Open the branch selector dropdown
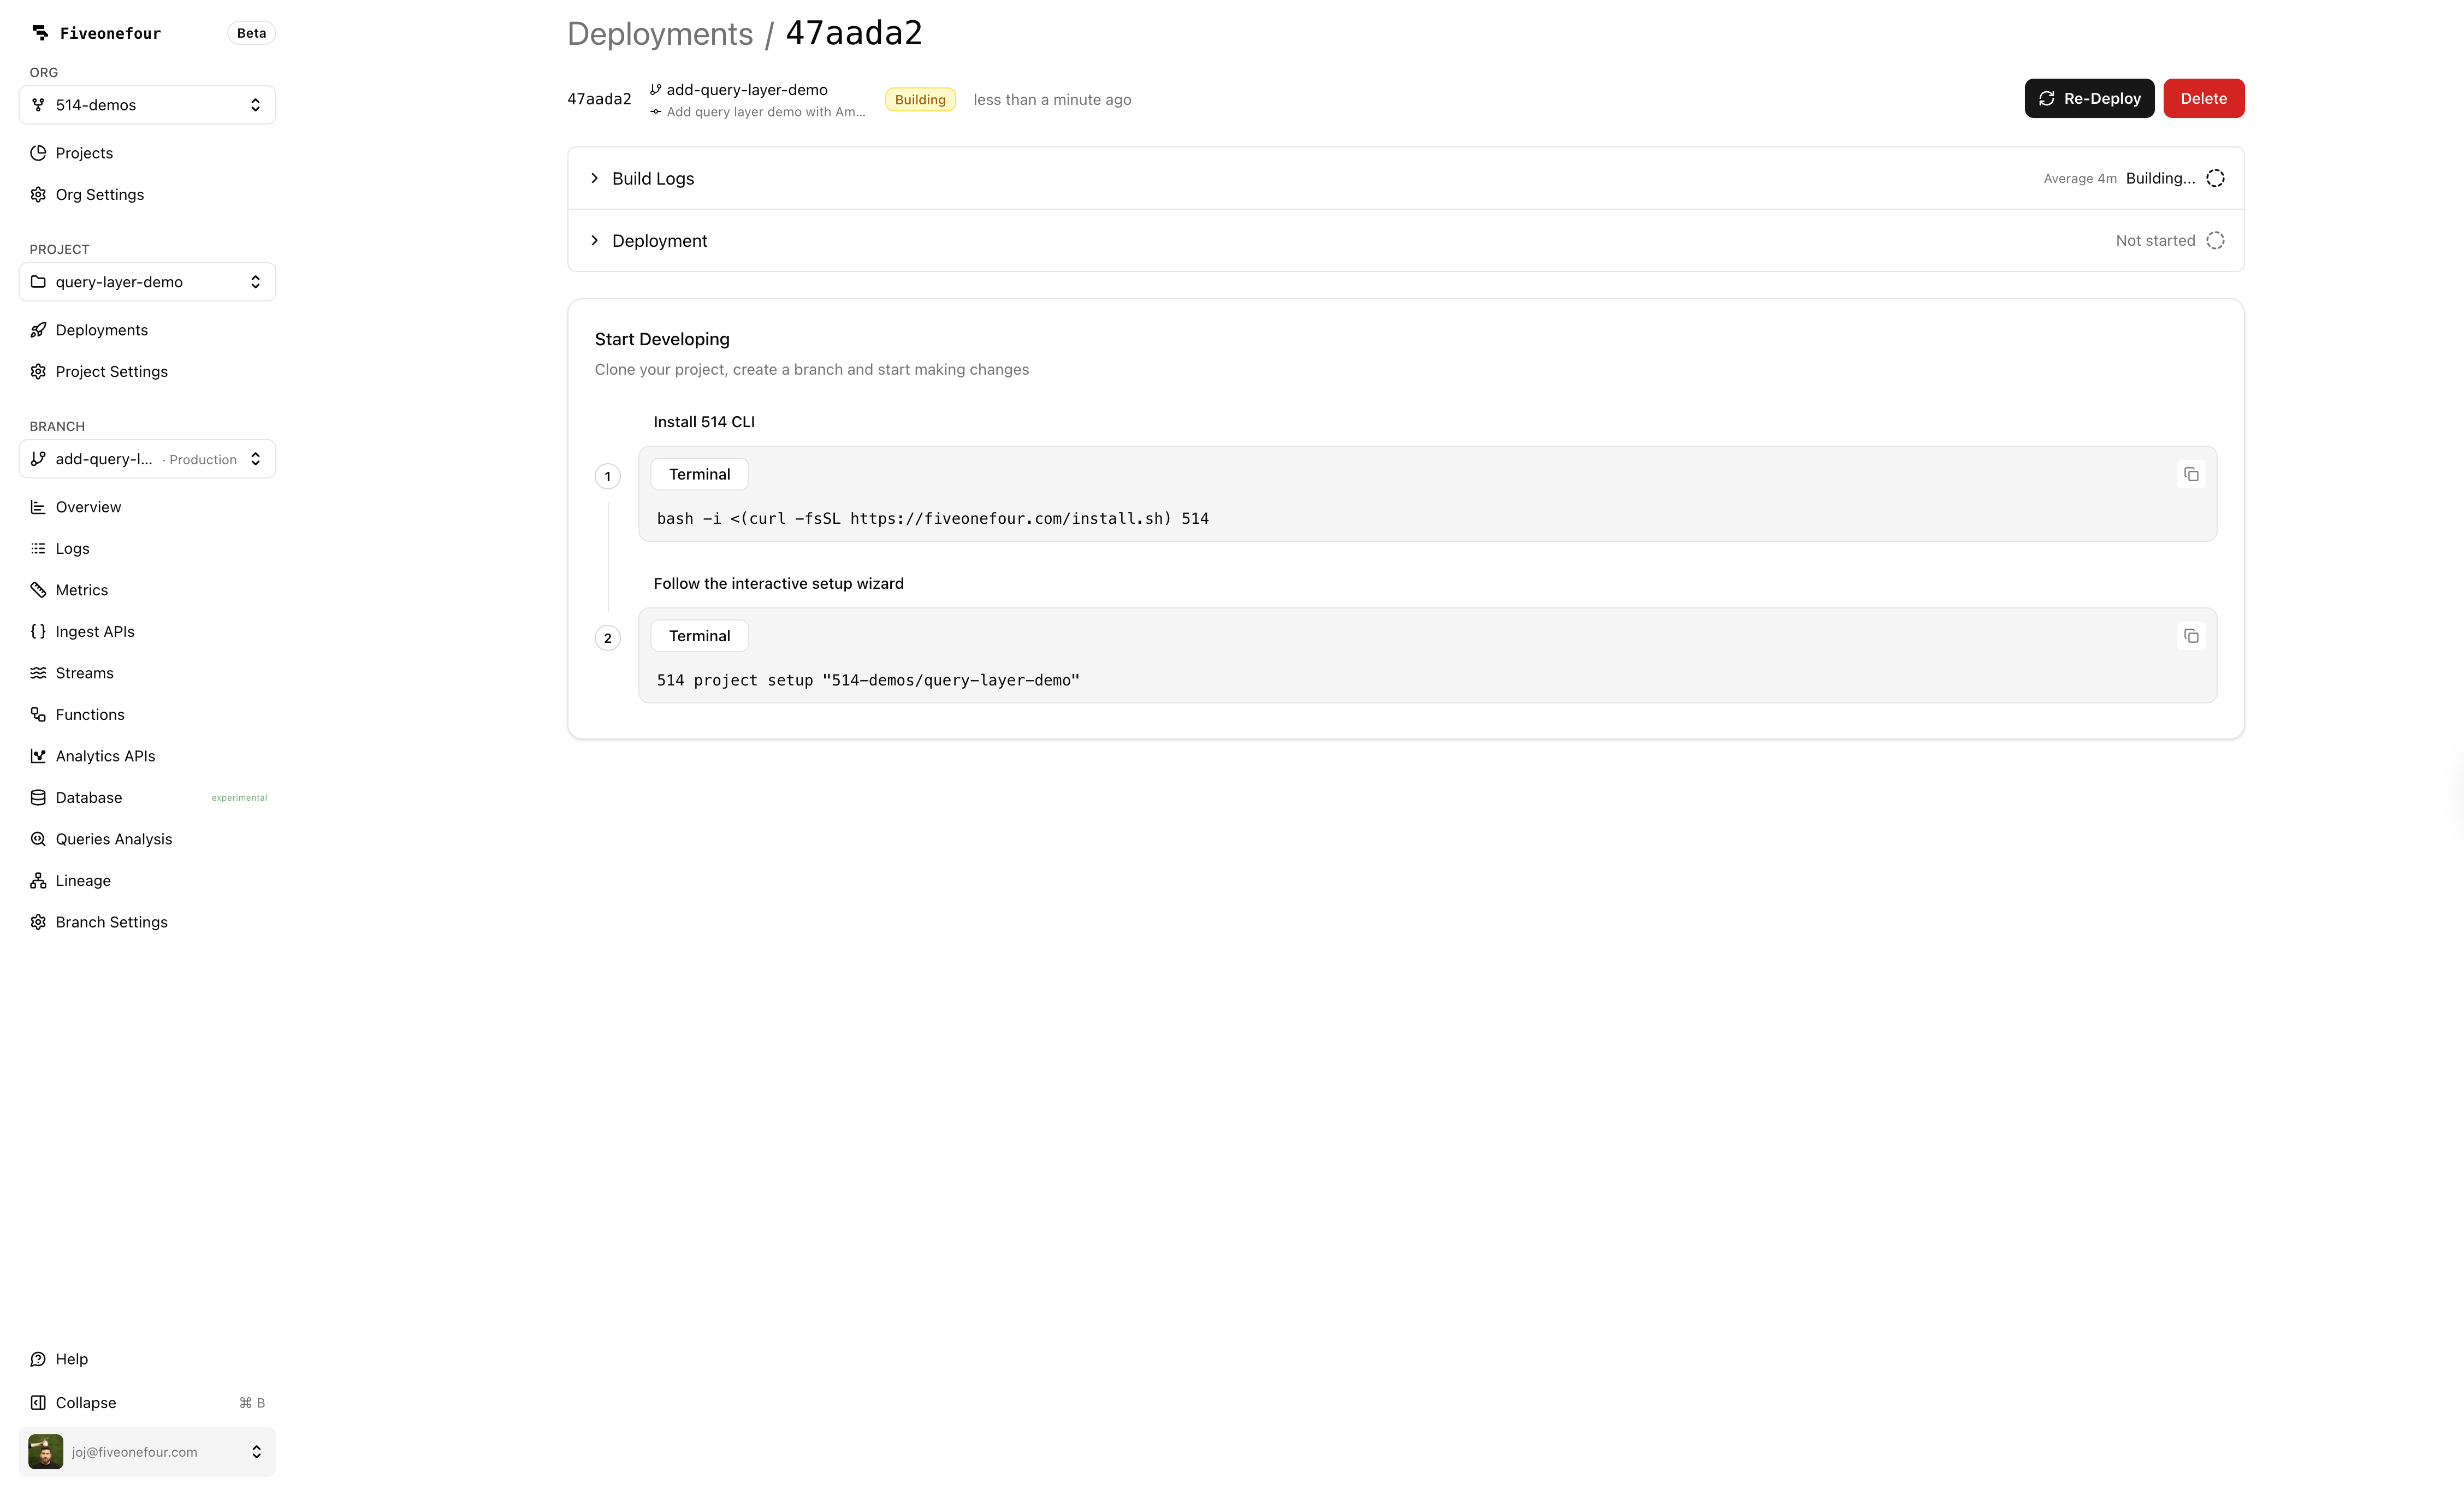Screen dimensions: 2464x1490 147,459
